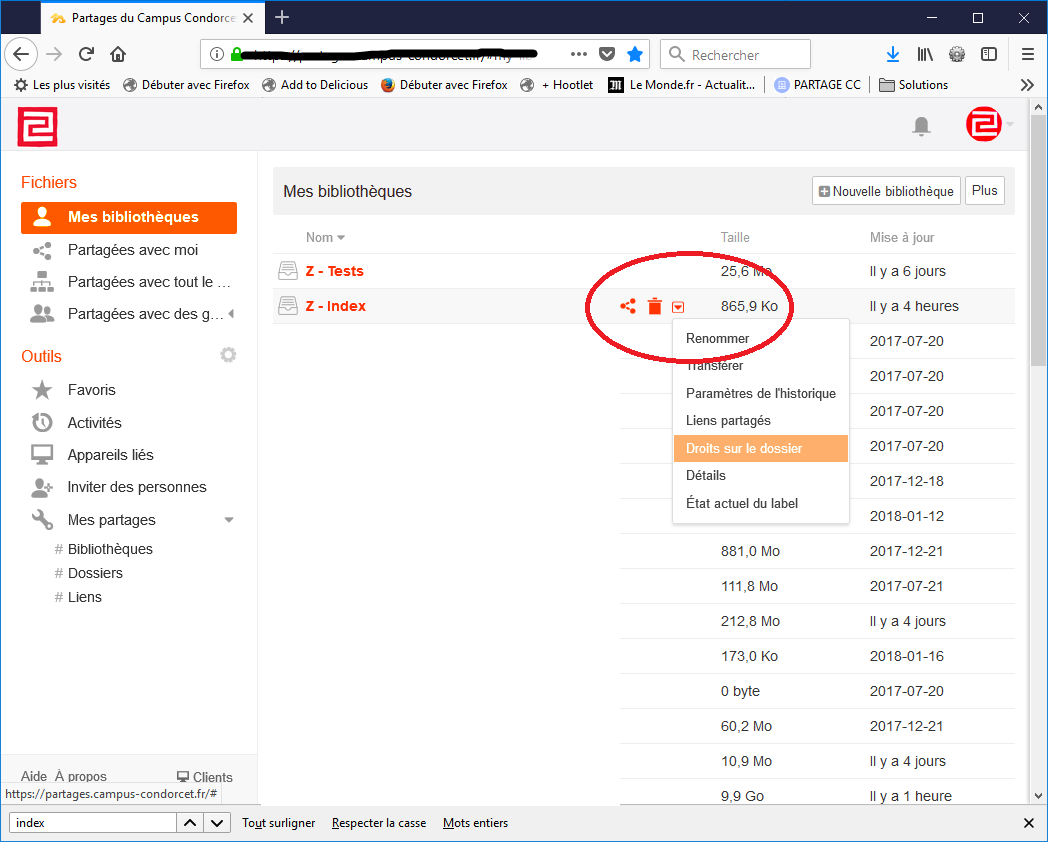The width and height of the screenshot is (1048, 842).
Task: Enable 'Mots entiers' find option
Action: (475, 823)
